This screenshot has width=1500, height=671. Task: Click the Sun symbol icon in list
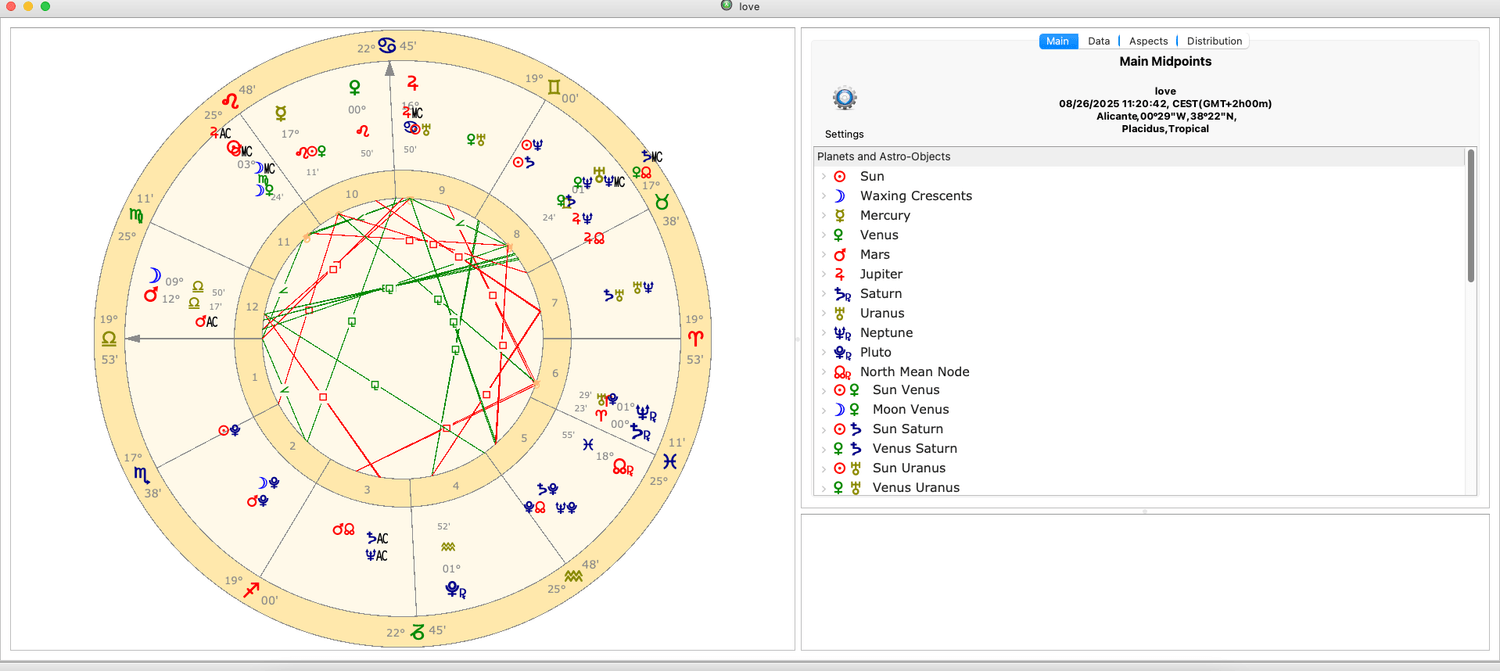[840, 177]
